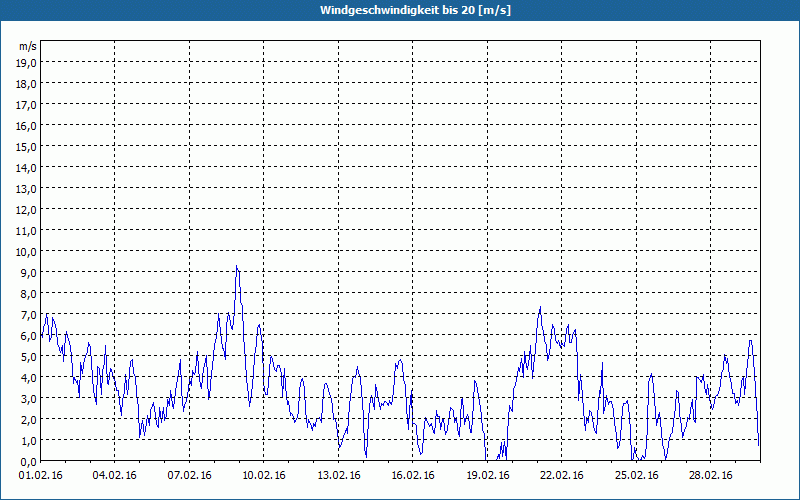The width and height of the screenshot is (800, 500).
Task: Select the 16.02.16 date on x-axis
Action: pos(413,476)
